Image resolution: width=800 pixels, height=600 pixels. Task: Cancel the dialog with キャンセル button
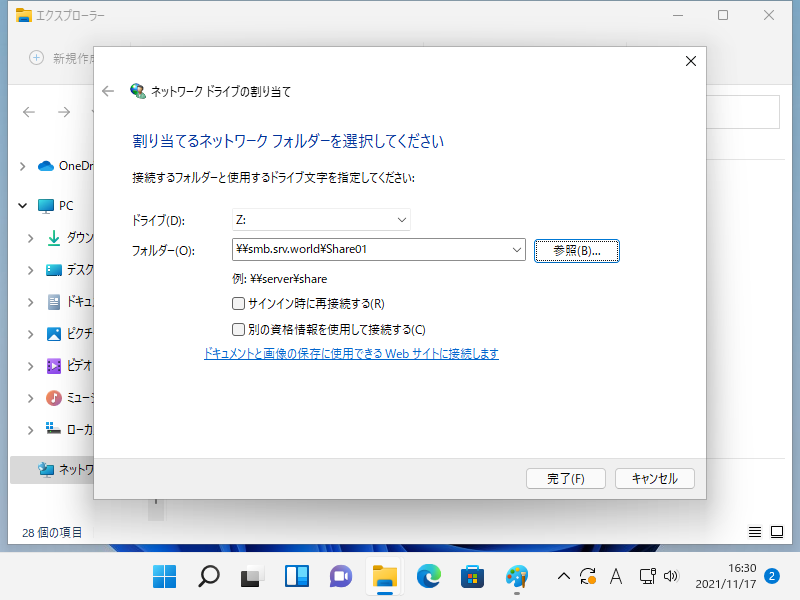(x=654, y=479)
